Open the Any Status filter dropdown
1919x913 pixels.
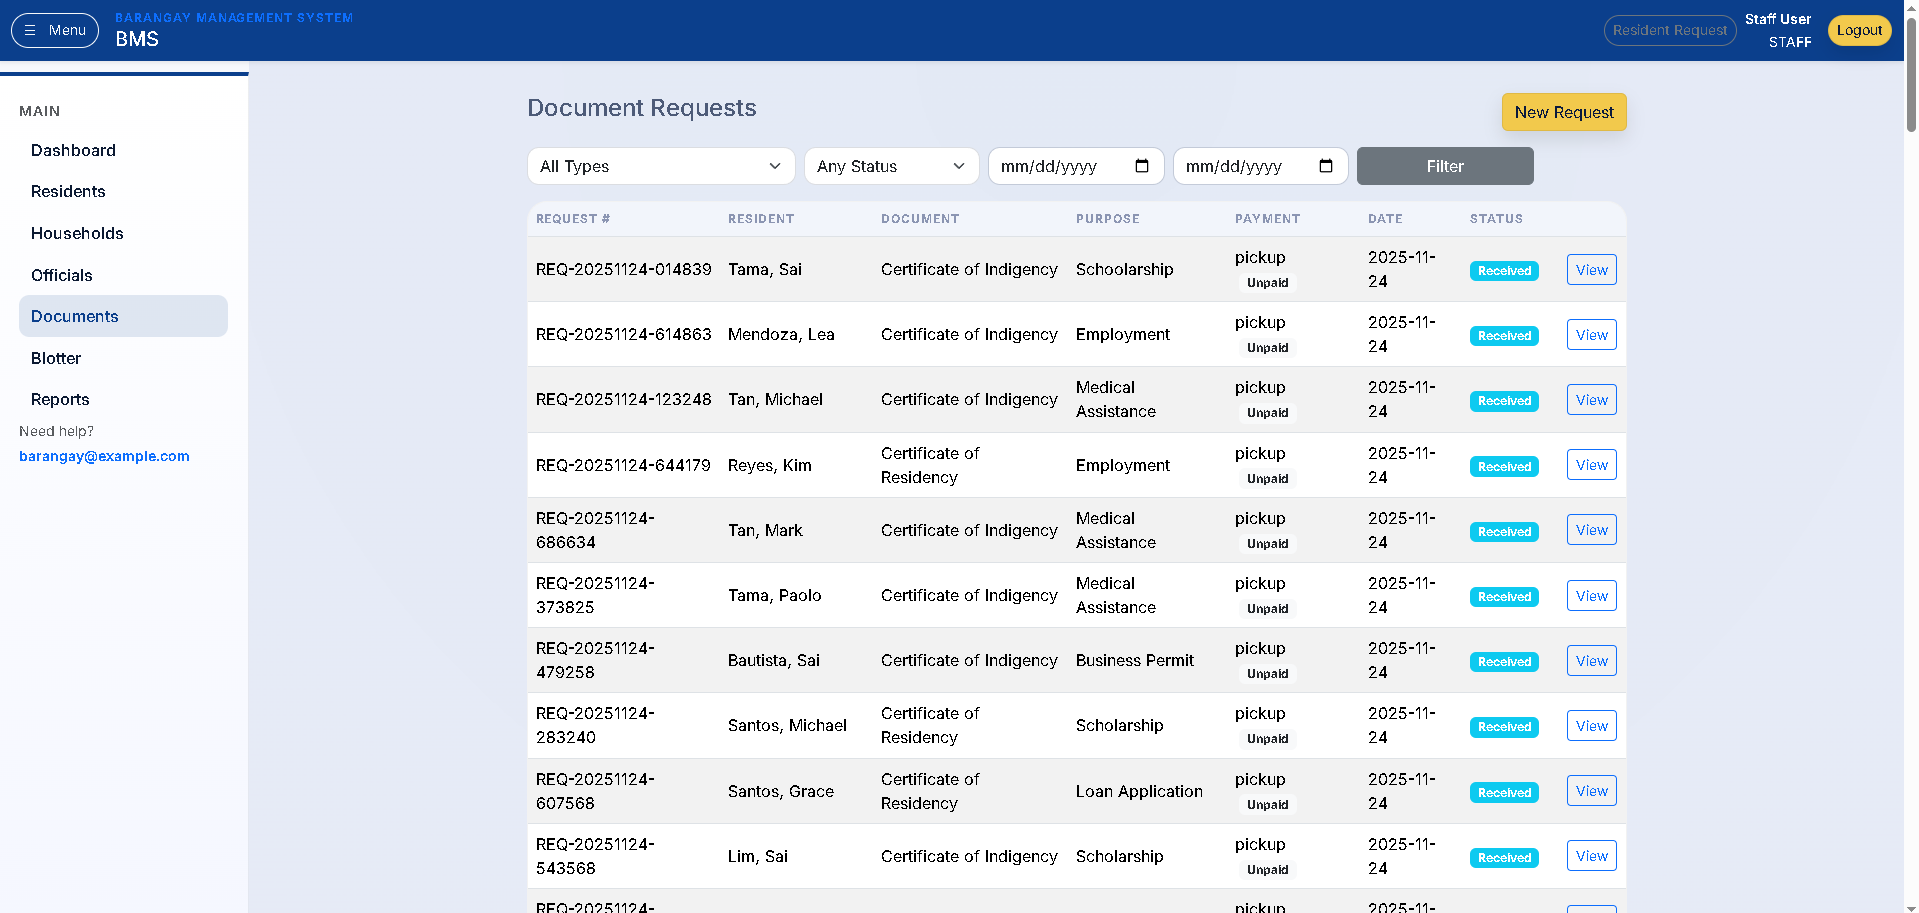[890, 166]
